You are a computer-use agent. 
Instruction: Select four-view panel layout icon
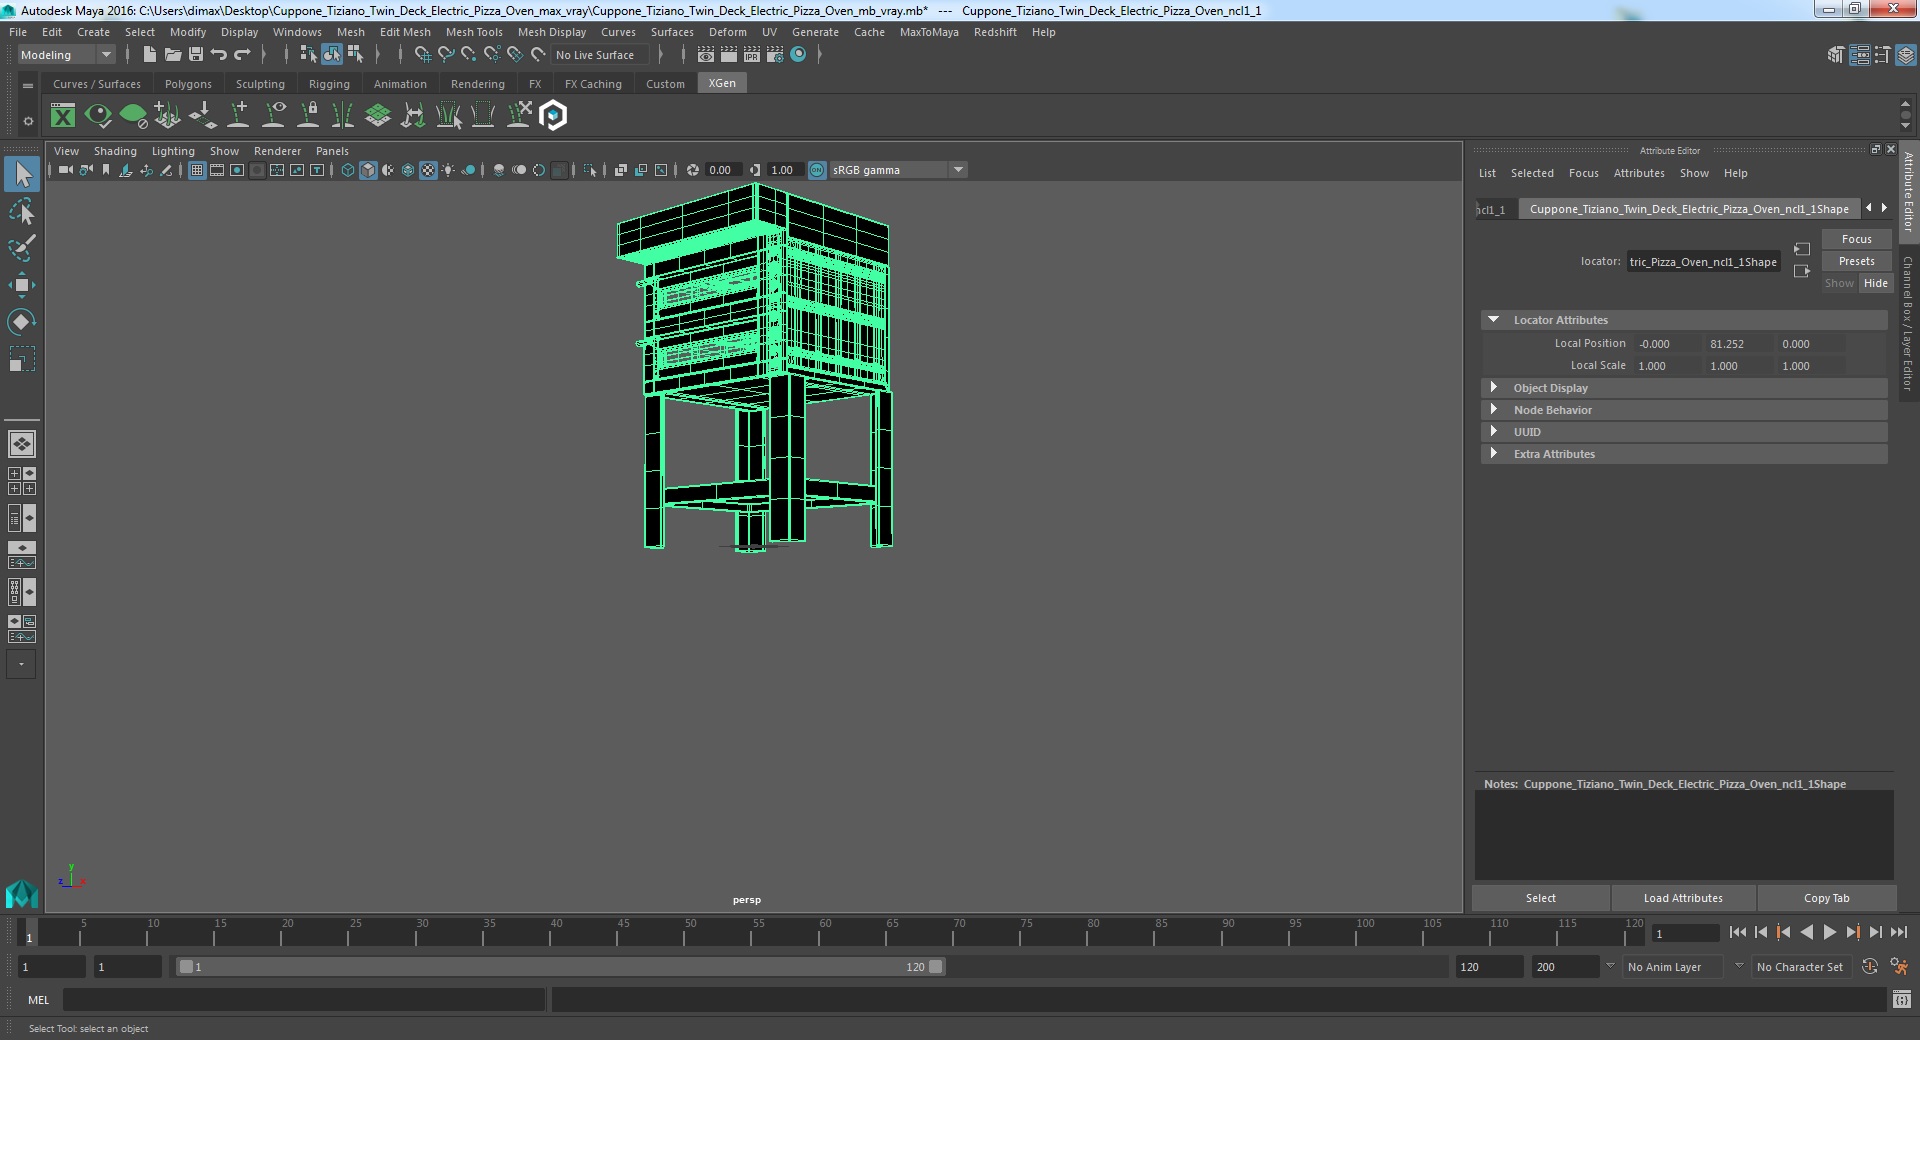(x=21, y=481)
